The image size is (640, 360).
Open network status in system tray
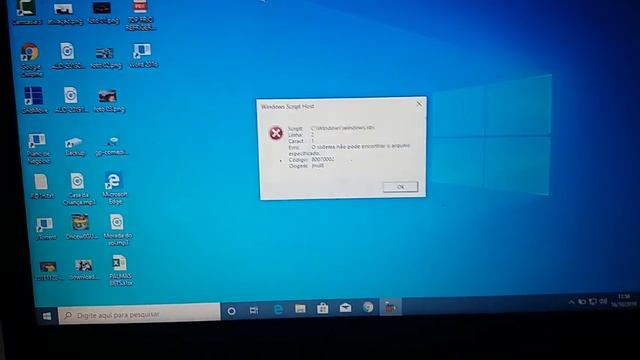click(593, 302)
